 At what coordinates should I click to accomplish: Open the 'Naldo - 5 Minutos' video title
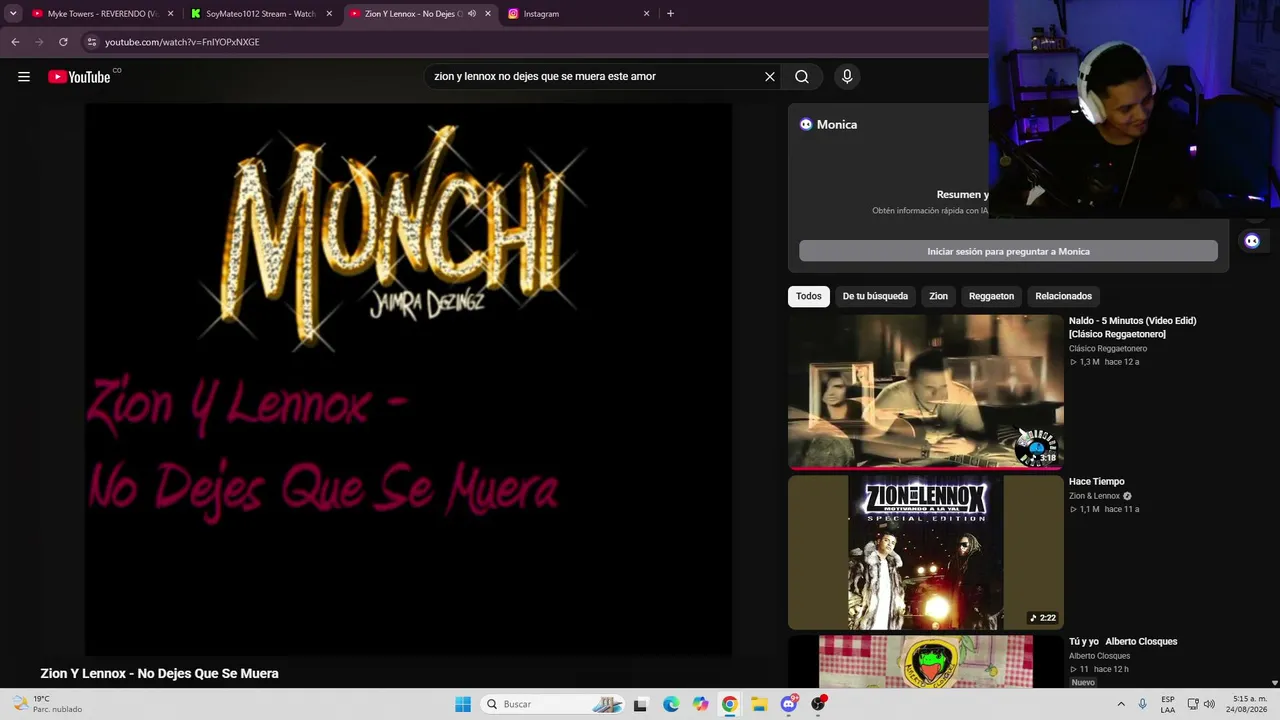(x=1133, y=327)
